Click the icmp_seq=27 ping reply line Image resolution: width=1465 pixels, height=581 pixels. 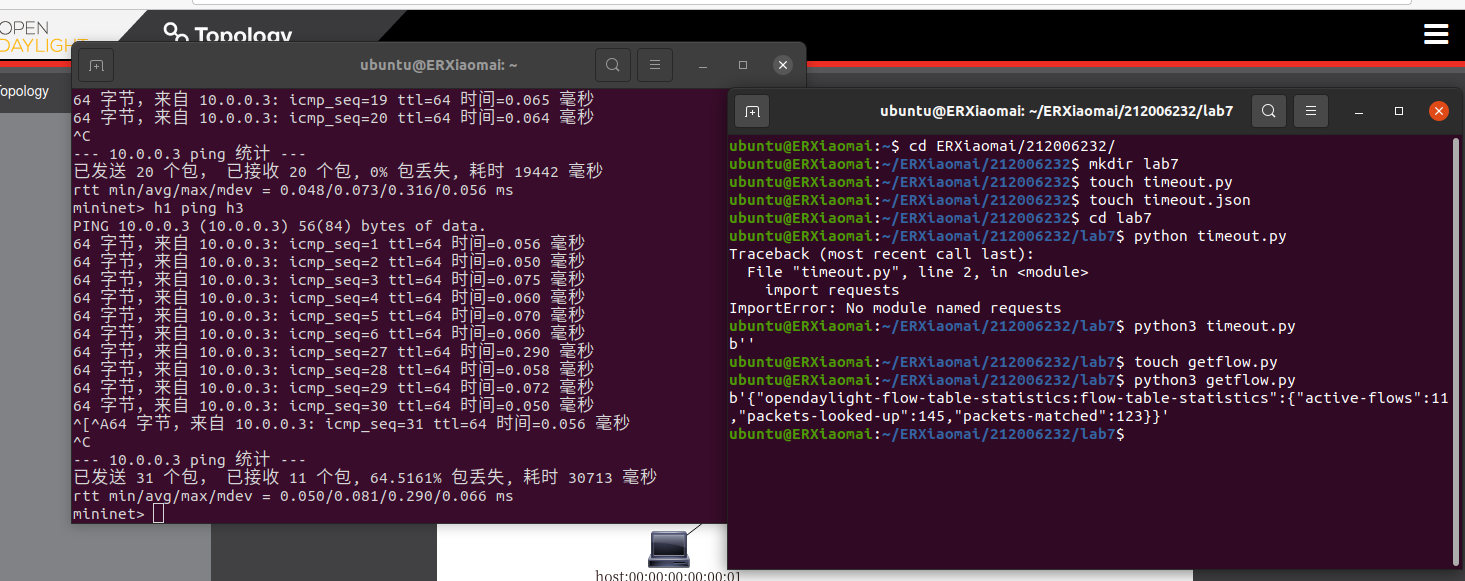point(333,352)
